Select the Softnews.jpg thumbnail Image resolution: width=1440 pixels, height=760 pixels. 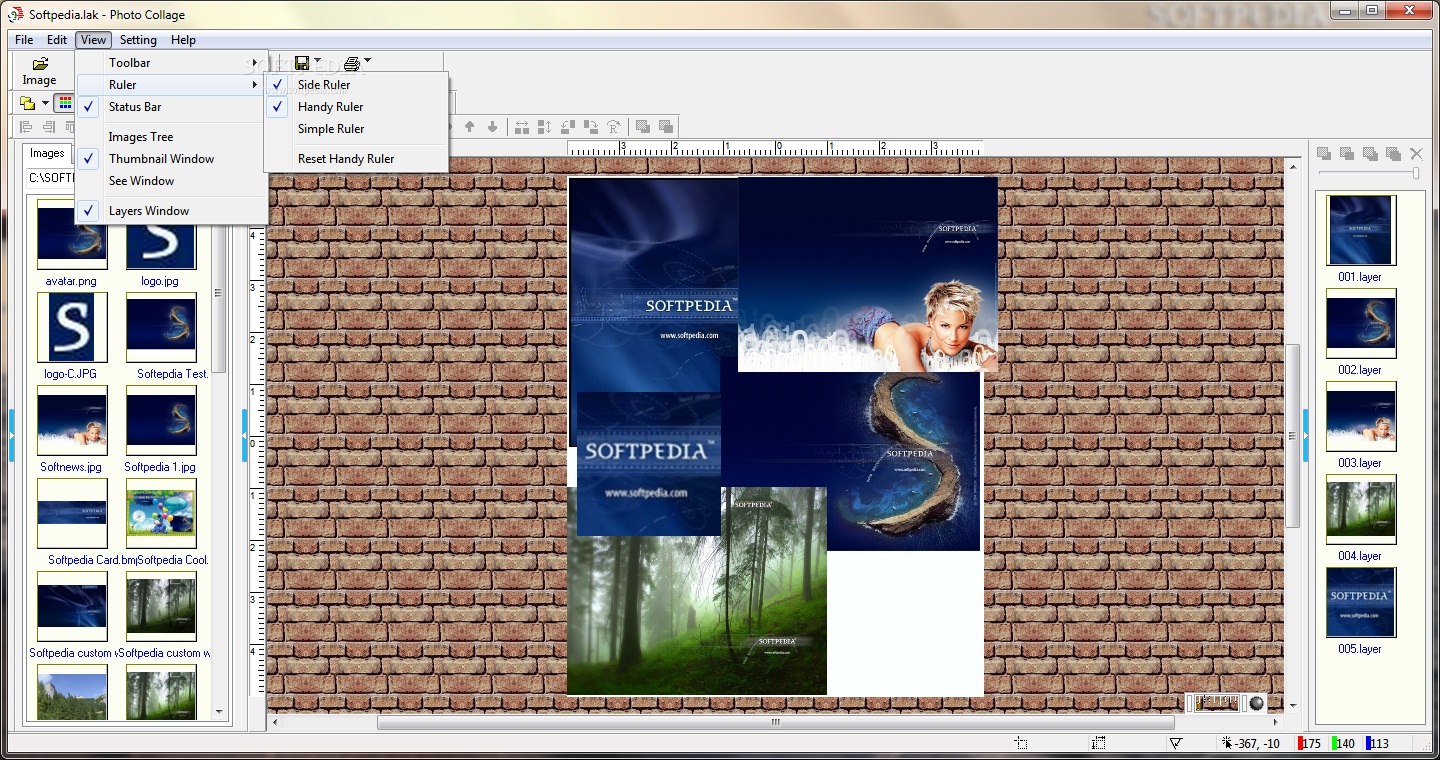72,420
